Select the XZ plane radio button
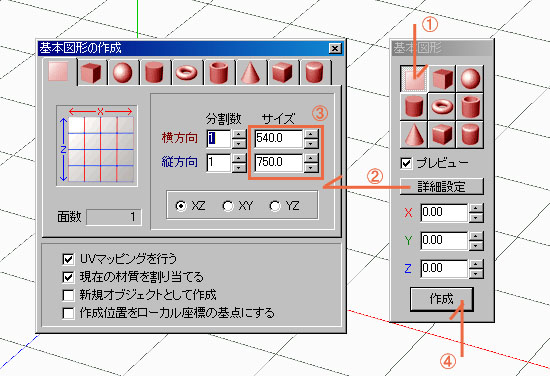The height and width of the screenshot is (376, 550). coord(181,206)
